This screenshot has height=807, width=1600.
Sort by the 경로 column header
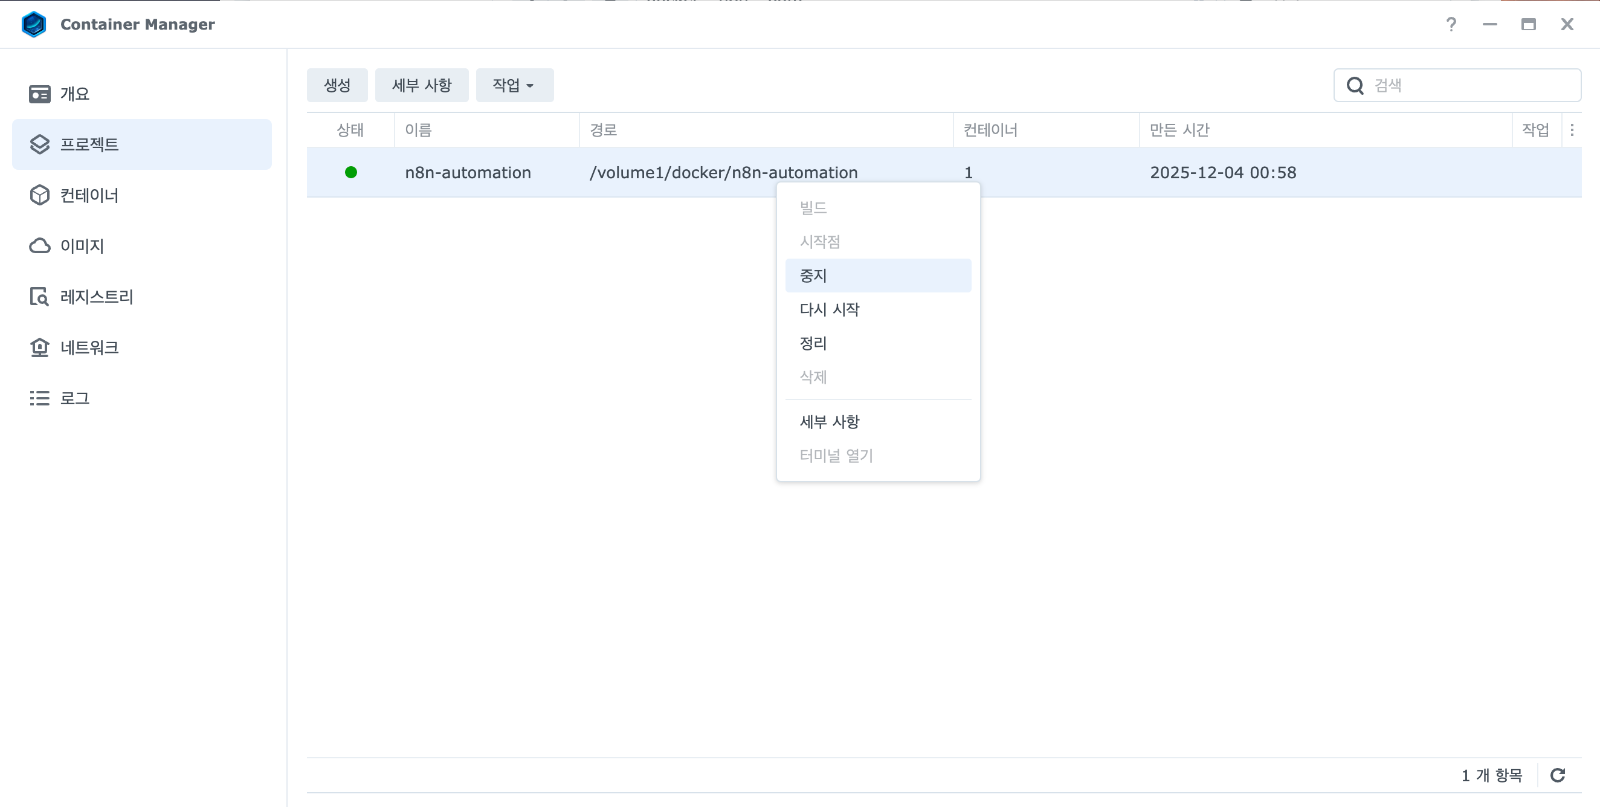[x=766, y=130]
